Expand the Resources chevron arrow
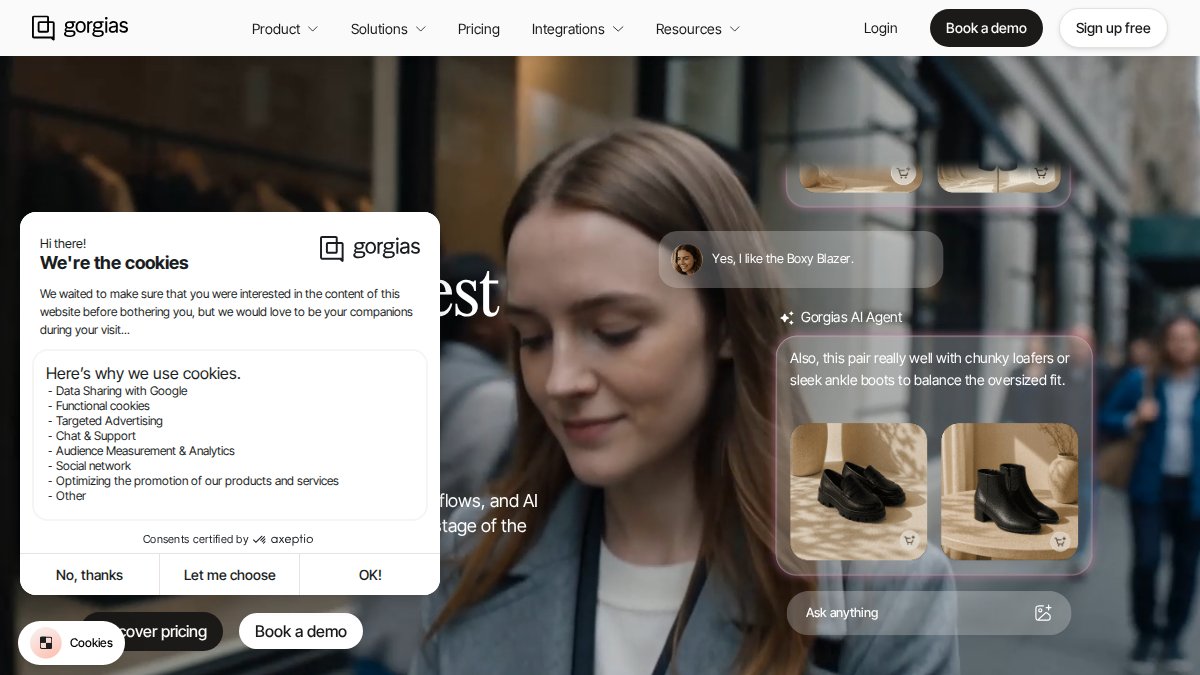Image resolution: width=1200 pixels, height=675 pixels. click(x=735, y=29)
